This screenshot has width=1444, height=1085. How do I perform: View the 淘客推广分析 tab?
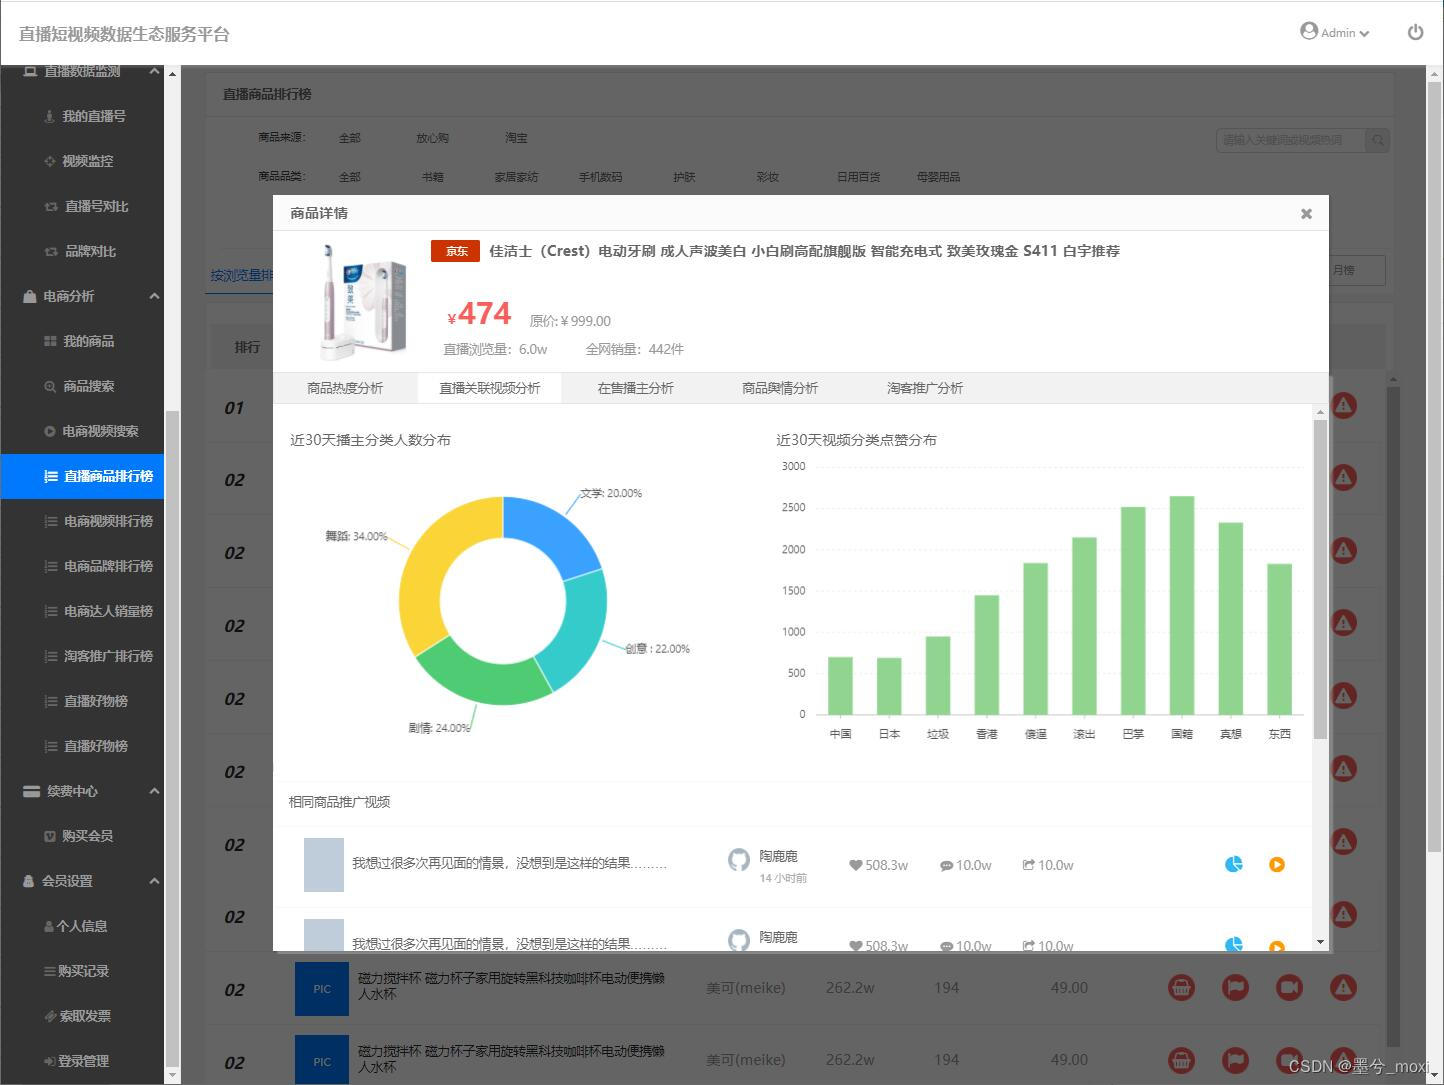925,388
